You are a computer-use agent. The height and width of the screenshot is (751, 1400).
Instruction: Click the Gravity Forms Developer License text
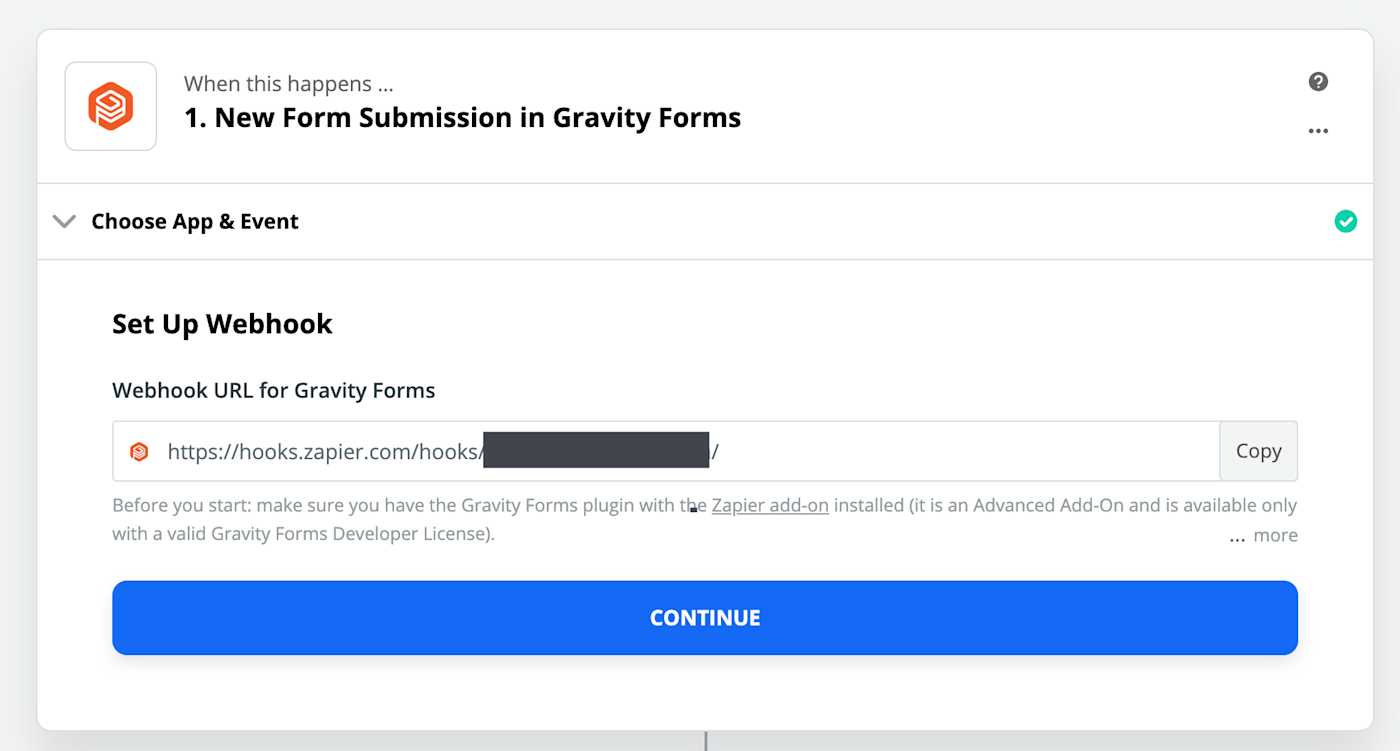[350, 534]
